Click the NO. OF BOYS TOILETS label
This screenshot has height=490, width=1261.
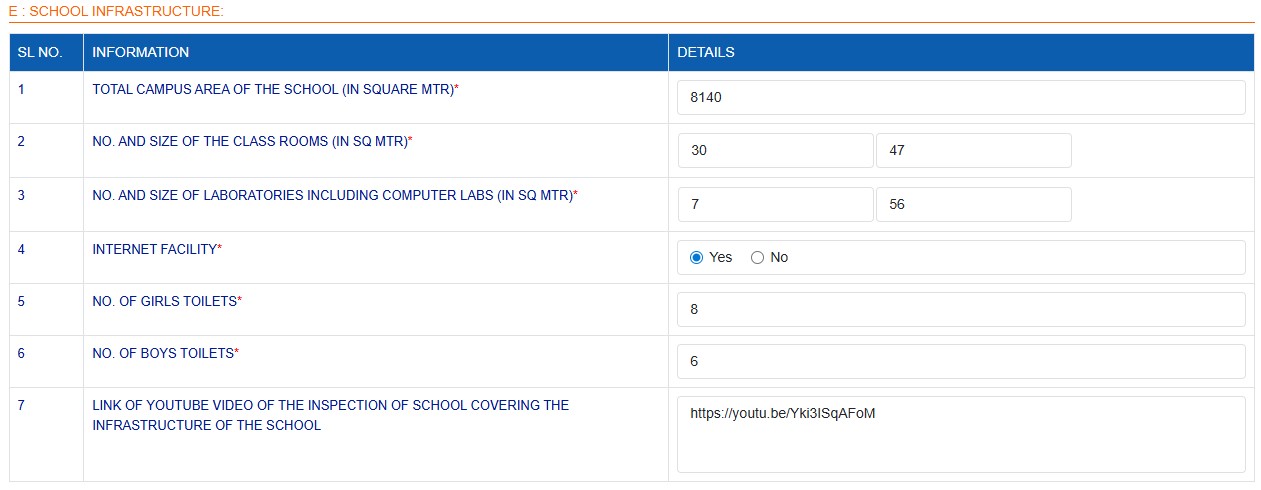coord(163,353)
